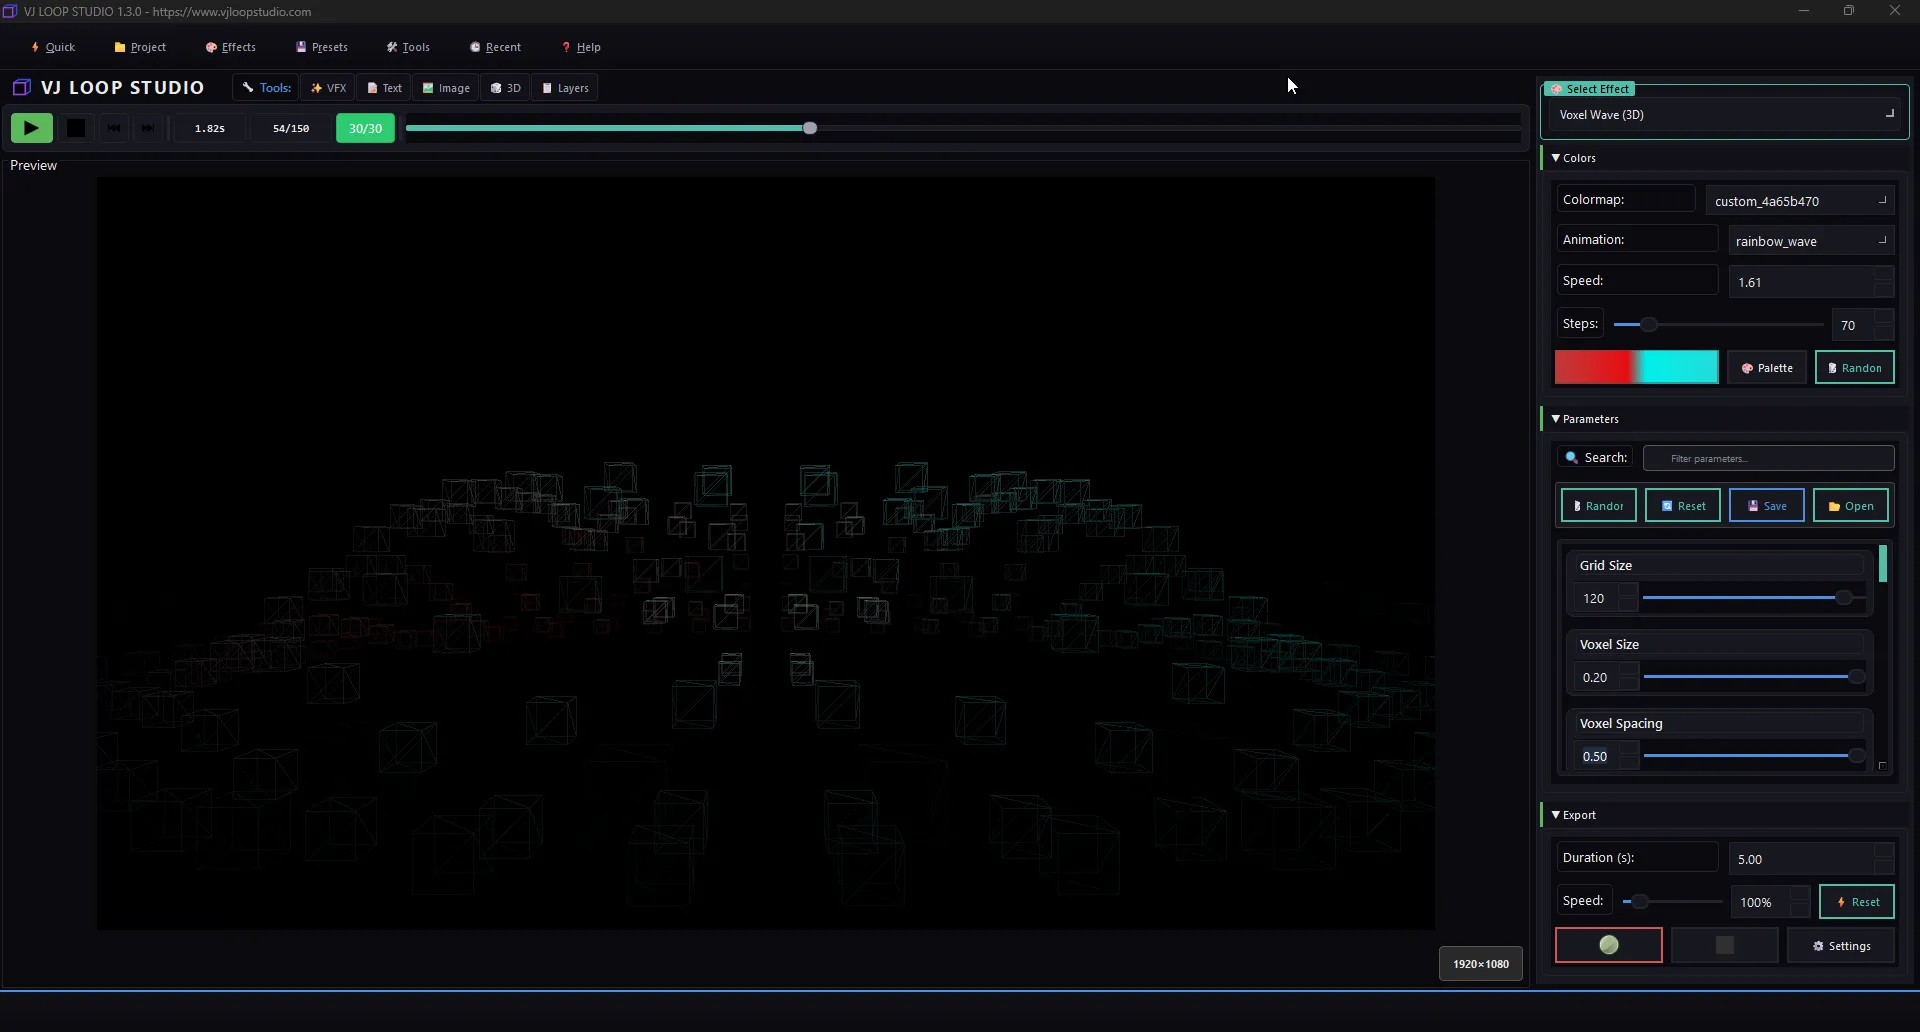Decrease color Speed with down stepper
1920x1032 pixels.
click(x=1884, y=290)
